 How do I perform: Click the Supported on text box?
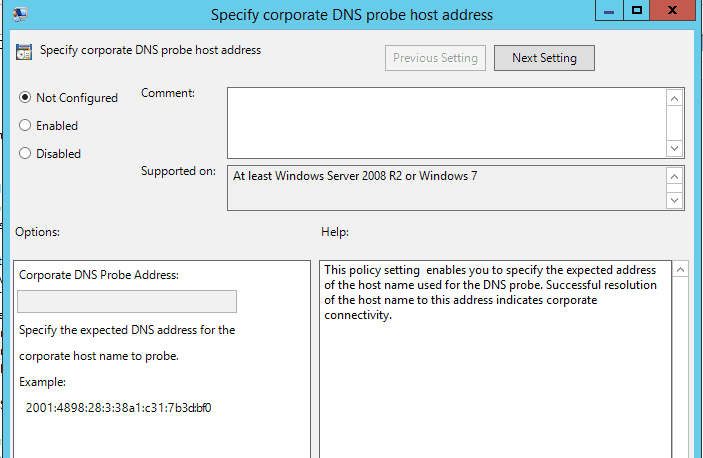pyautogui.click(x=447, y=188)
